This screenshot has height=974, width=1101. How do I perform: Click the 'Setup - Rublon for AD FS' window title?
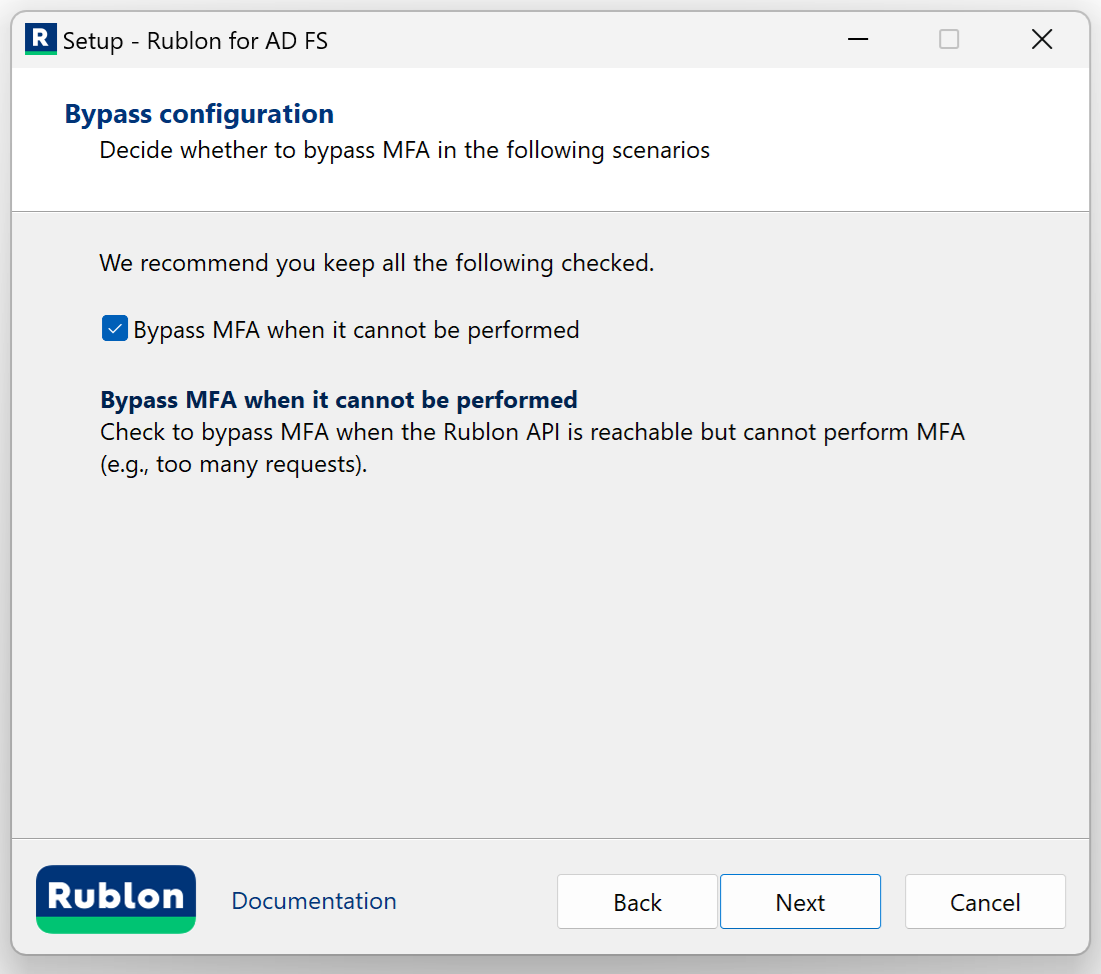(195, 41)
